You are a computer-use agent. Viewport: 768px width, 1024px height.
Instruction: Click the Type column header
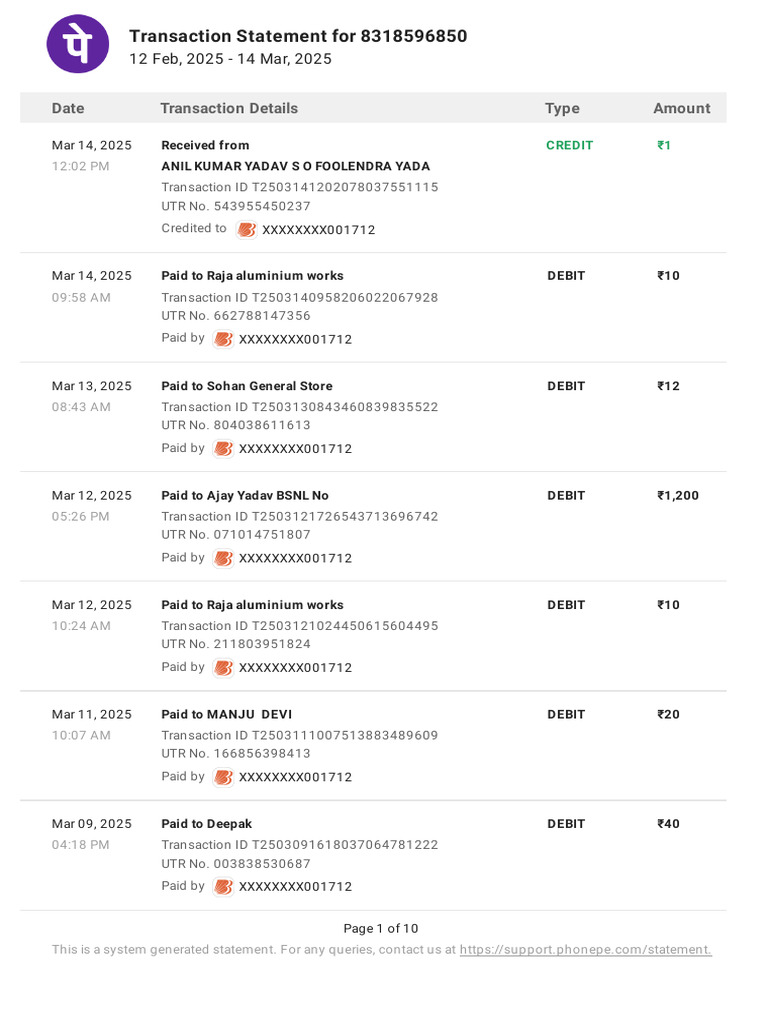[562, 108]
